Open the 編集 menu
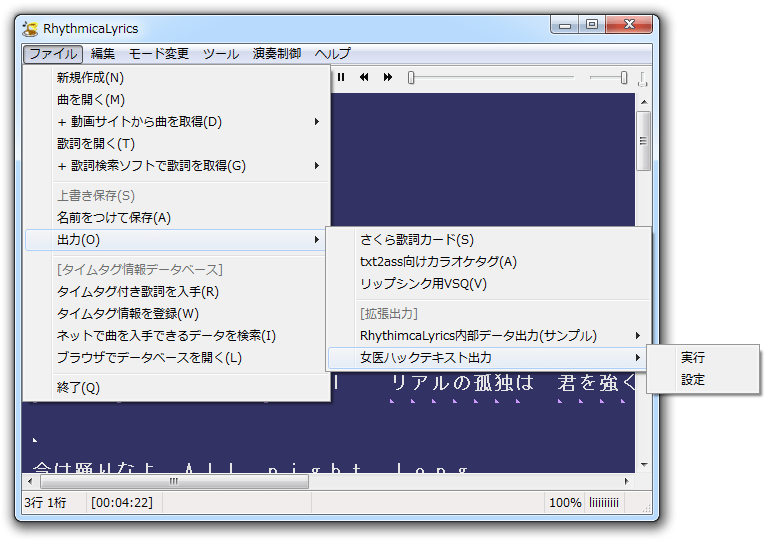The height and width of the screenshot is (540, 765). coord(102,54)
